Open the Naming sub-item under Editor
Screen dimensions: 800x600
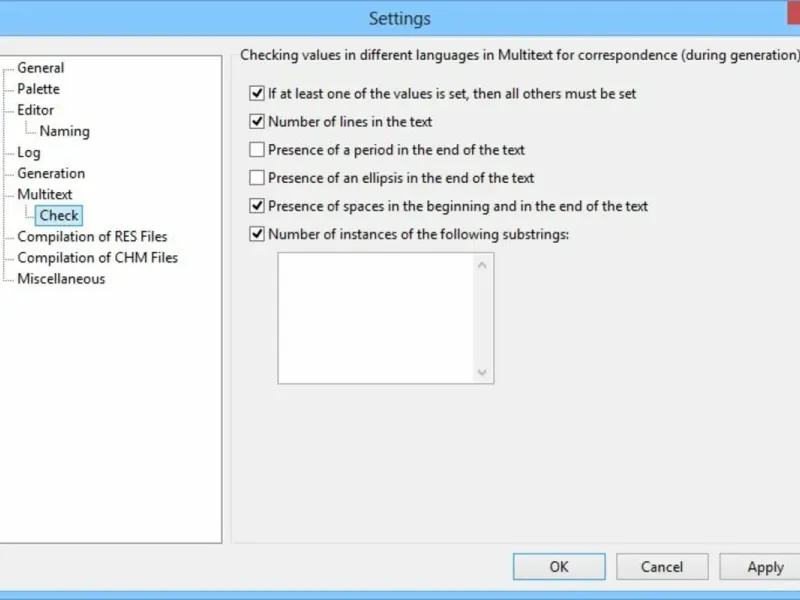(x=64, y=131)
